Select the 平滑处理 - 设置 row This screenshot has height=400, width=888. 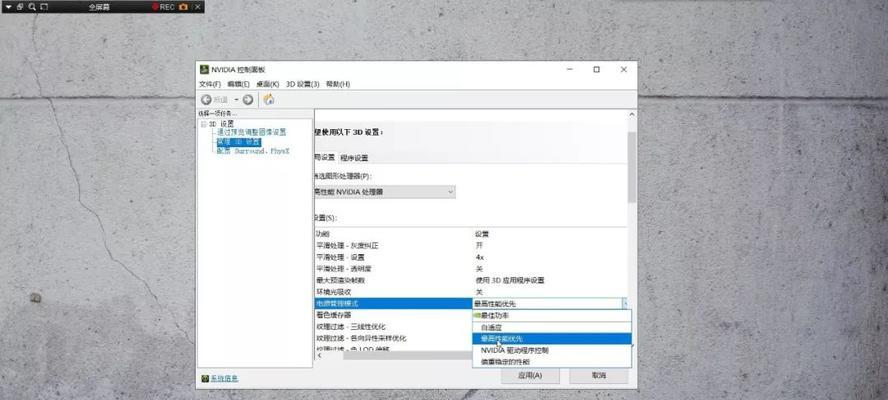click(x=471, y=257)
